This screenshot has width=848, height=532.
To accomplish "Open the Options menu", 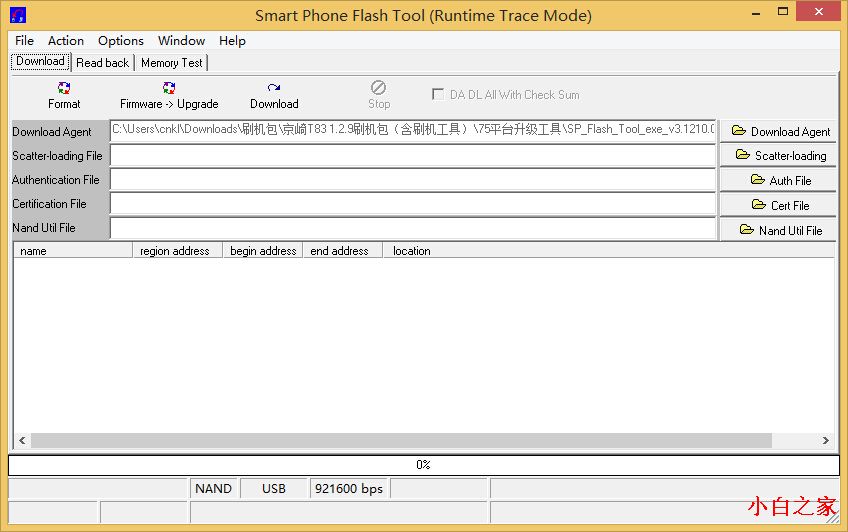I will [x=121, y=41].
